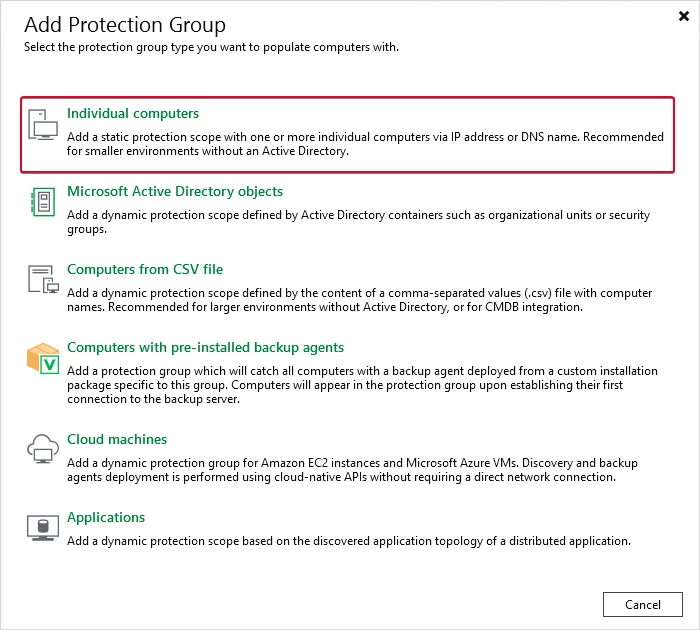Select Computers with pre-installed backup agents

pyautogui.click(x=205, y=347)
